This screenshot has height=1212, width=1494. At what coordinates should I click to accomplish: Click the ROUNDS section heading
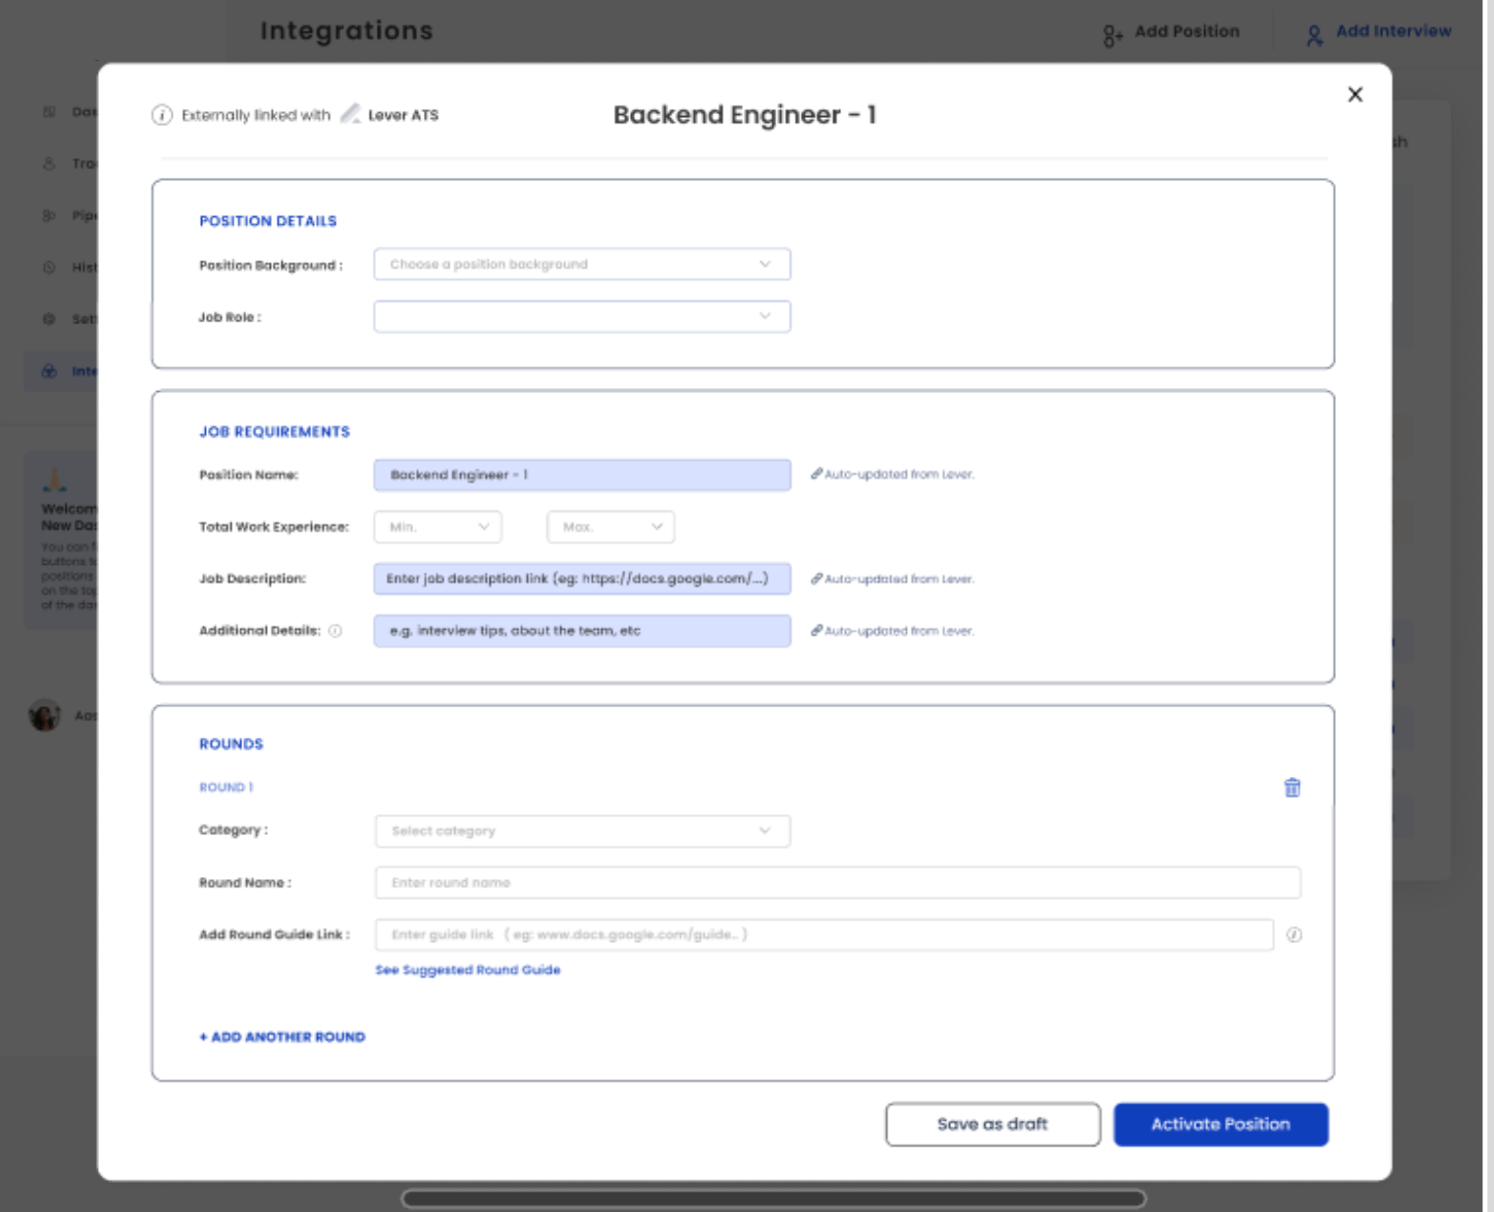231,744
